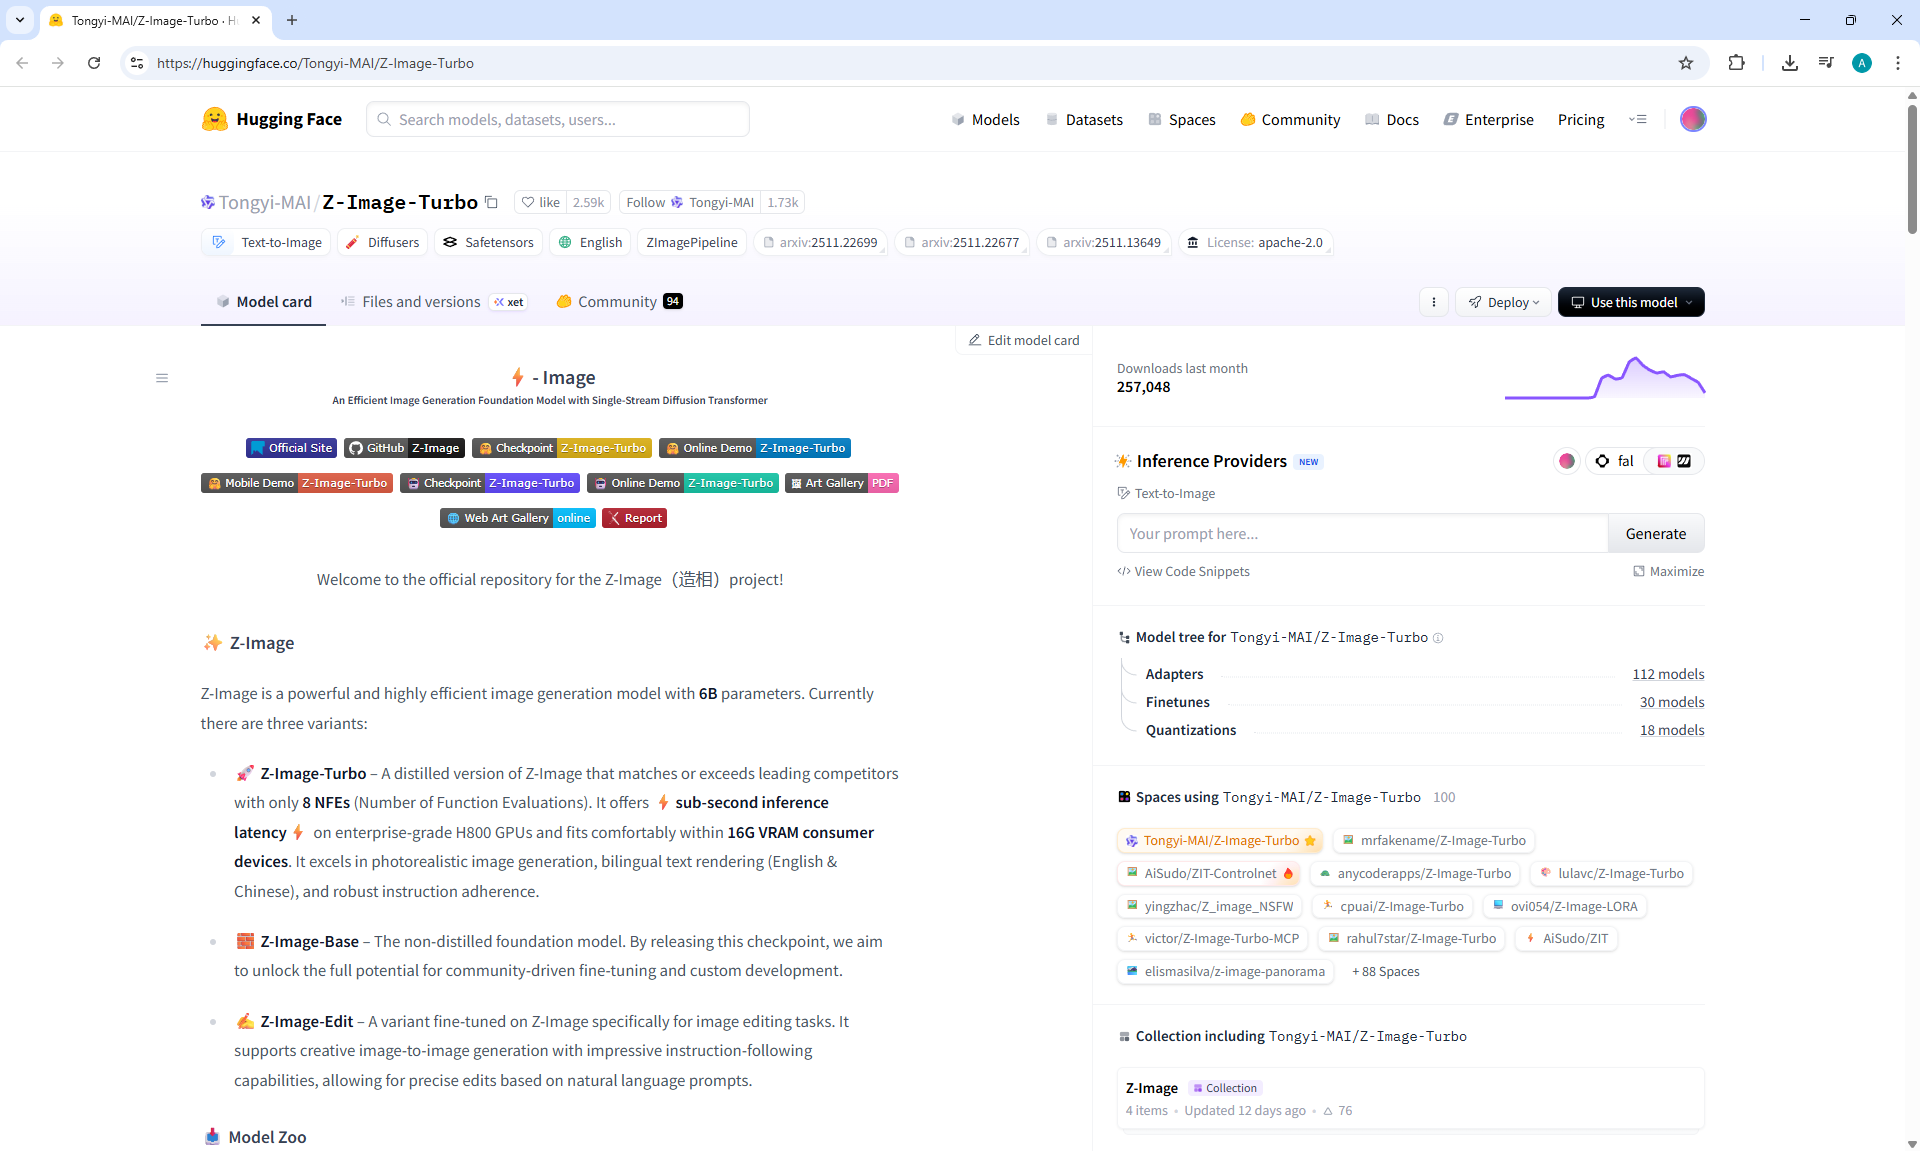Image resolution: width=1920 pixels, height=1151 pixels.
Task: Open the +88 Spaces link
Action: (1385, 972)
